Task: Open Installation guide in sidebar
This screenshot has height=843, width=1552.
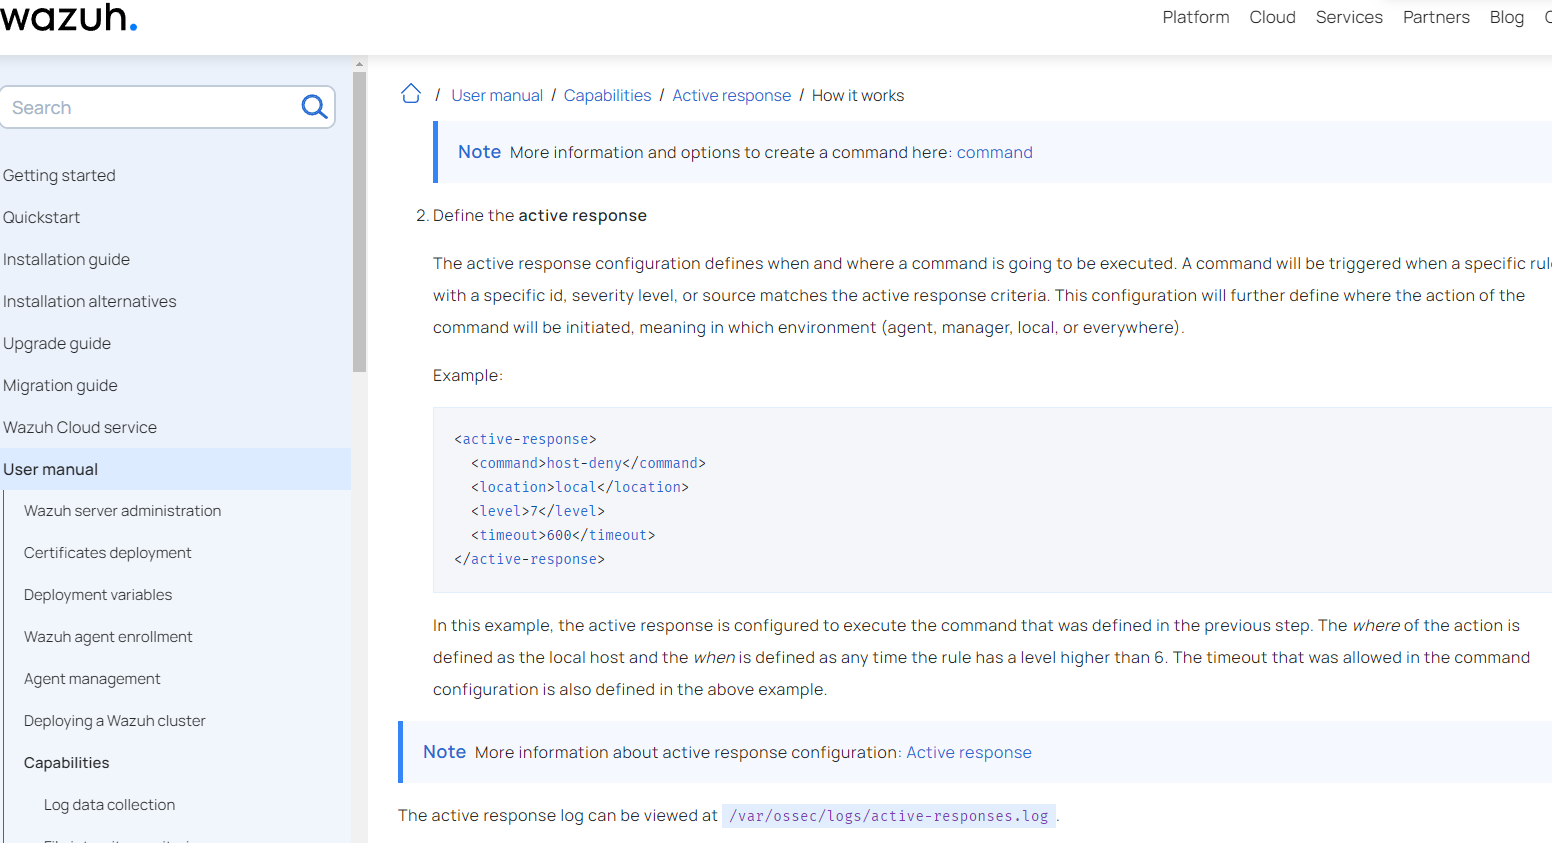Action: point(66,259)
